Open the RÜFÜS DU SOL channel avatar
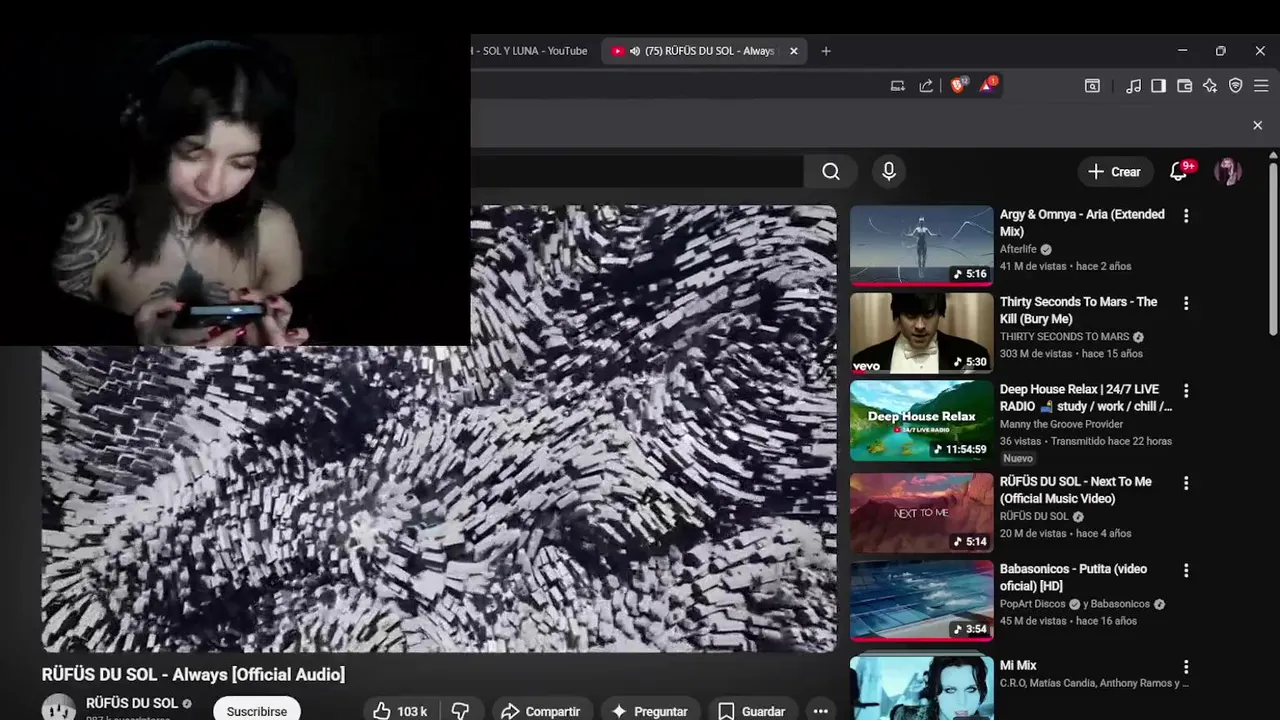This screenshot has height=720, width=1280. [x=58, y=707]
